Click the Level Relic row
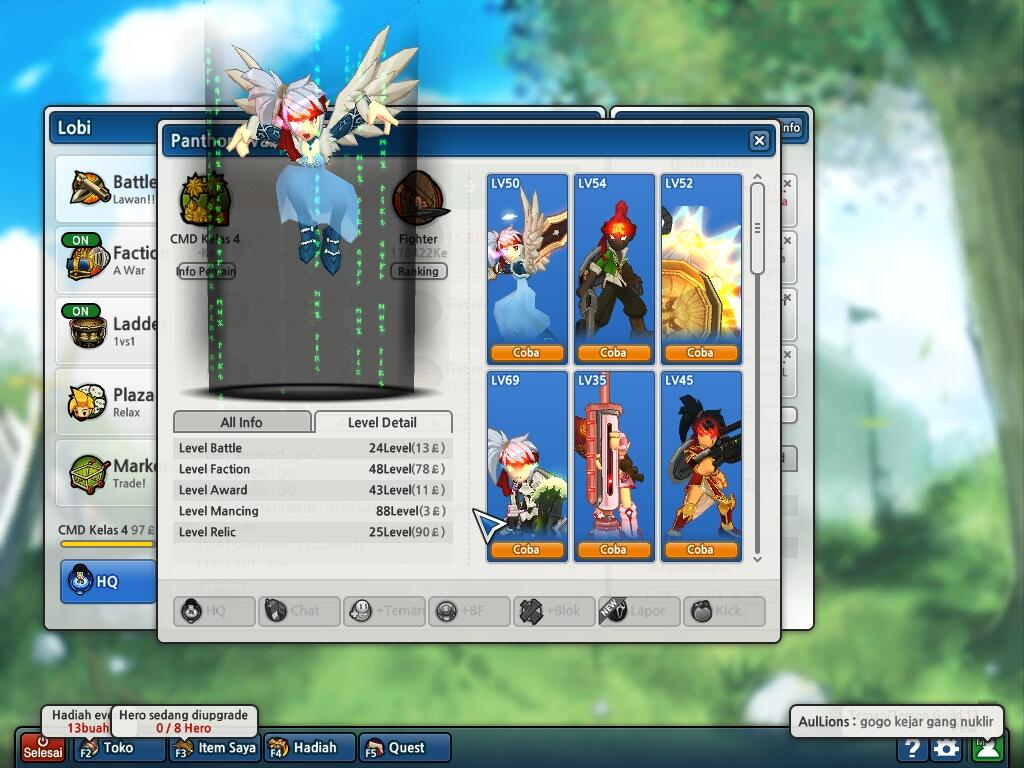Viewport: 1024px width, 768px height. tap(313, 532)
